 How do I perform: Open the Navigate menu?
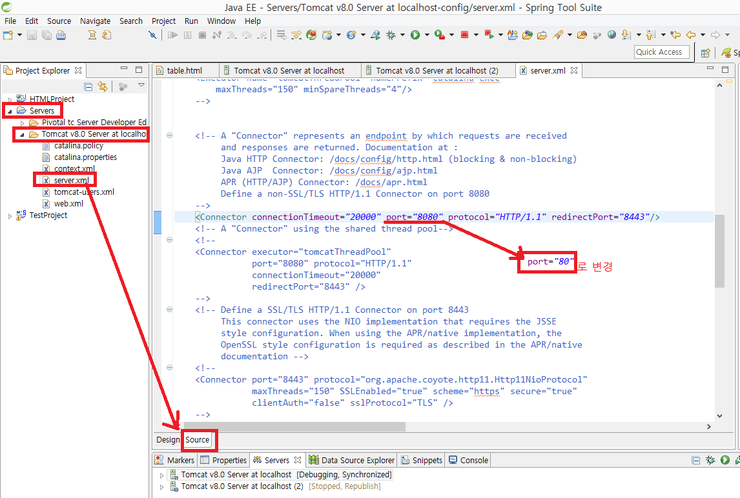pos(95,20)
